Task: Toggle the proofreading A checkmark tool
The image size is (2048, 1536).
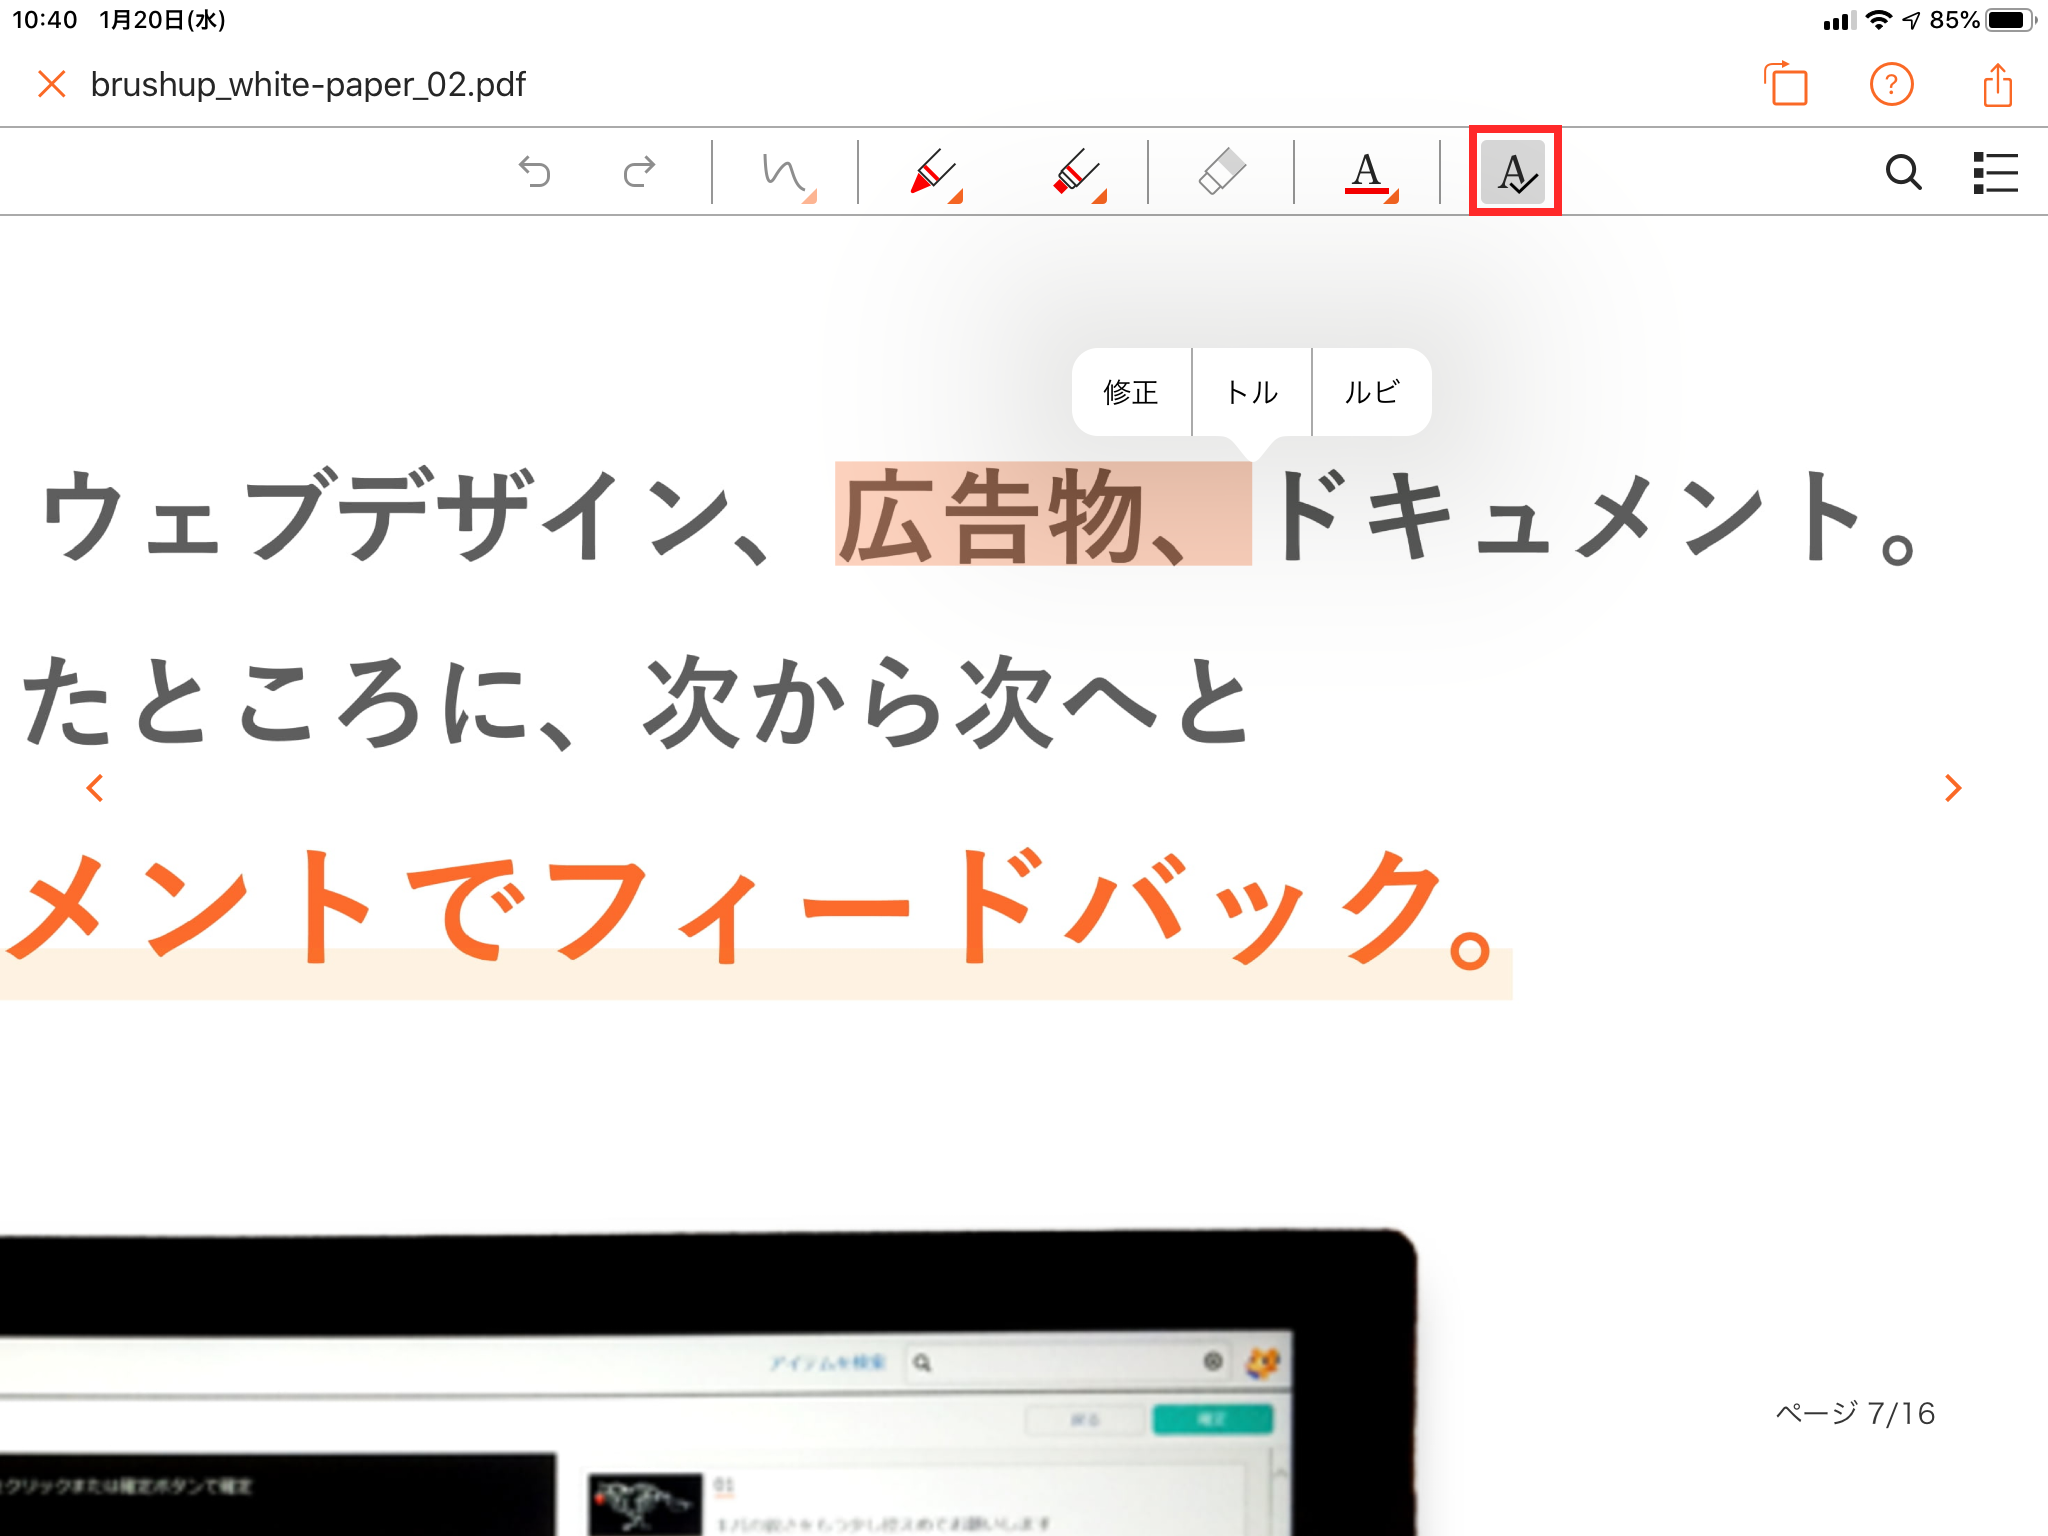Action: pyautogui.click(x=1514, y=172)
